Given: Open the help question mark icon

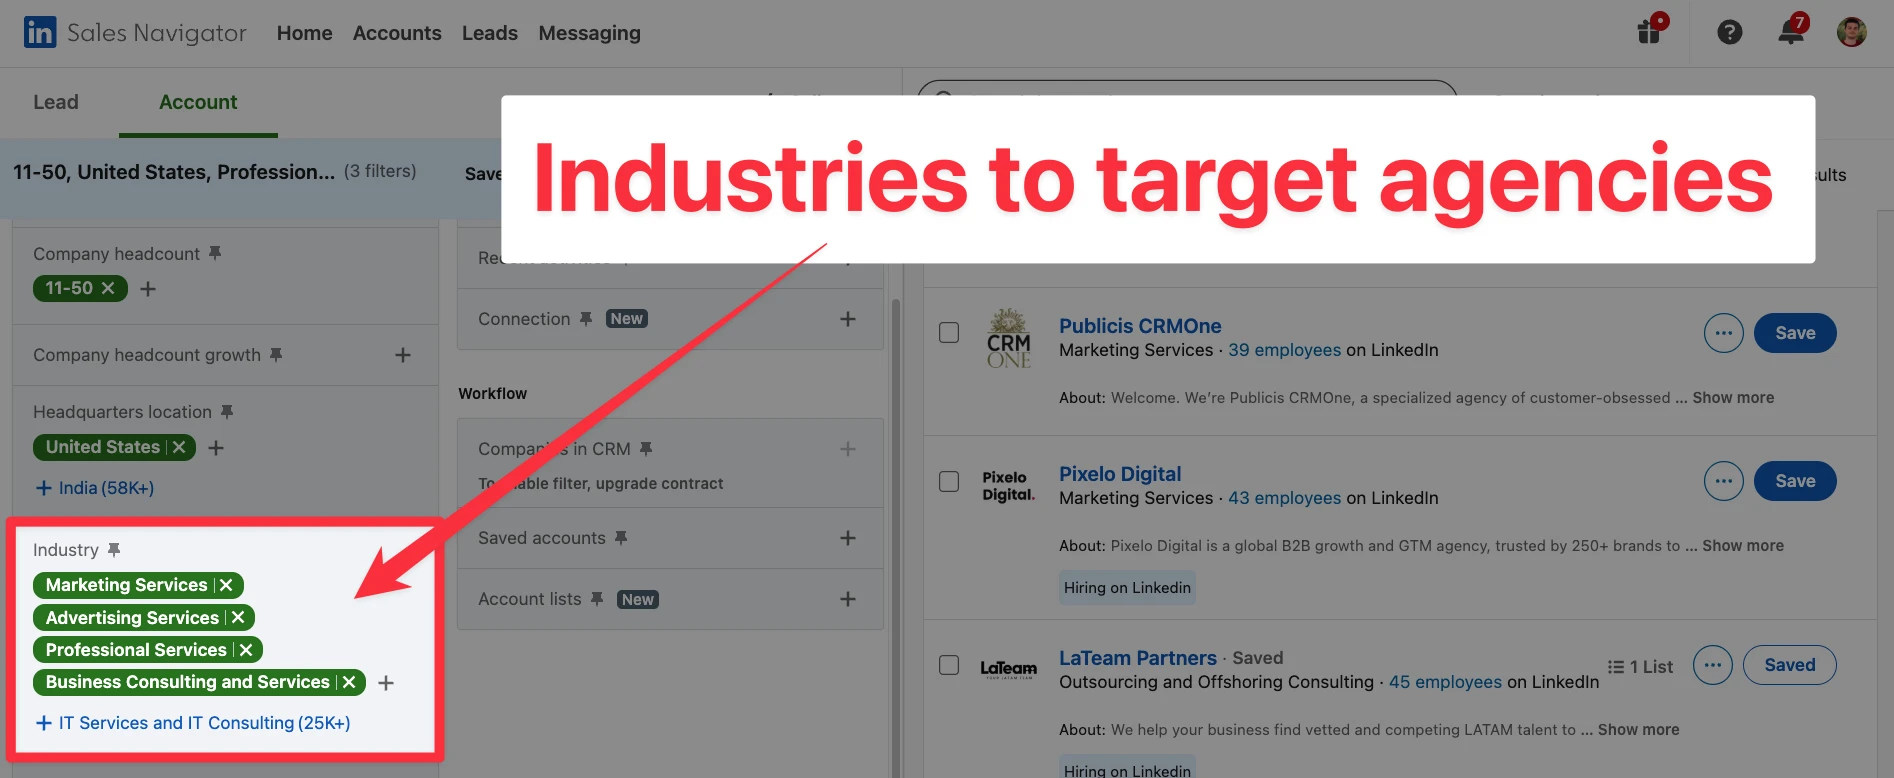Looking at the screenshot, I should (1730, 32).
